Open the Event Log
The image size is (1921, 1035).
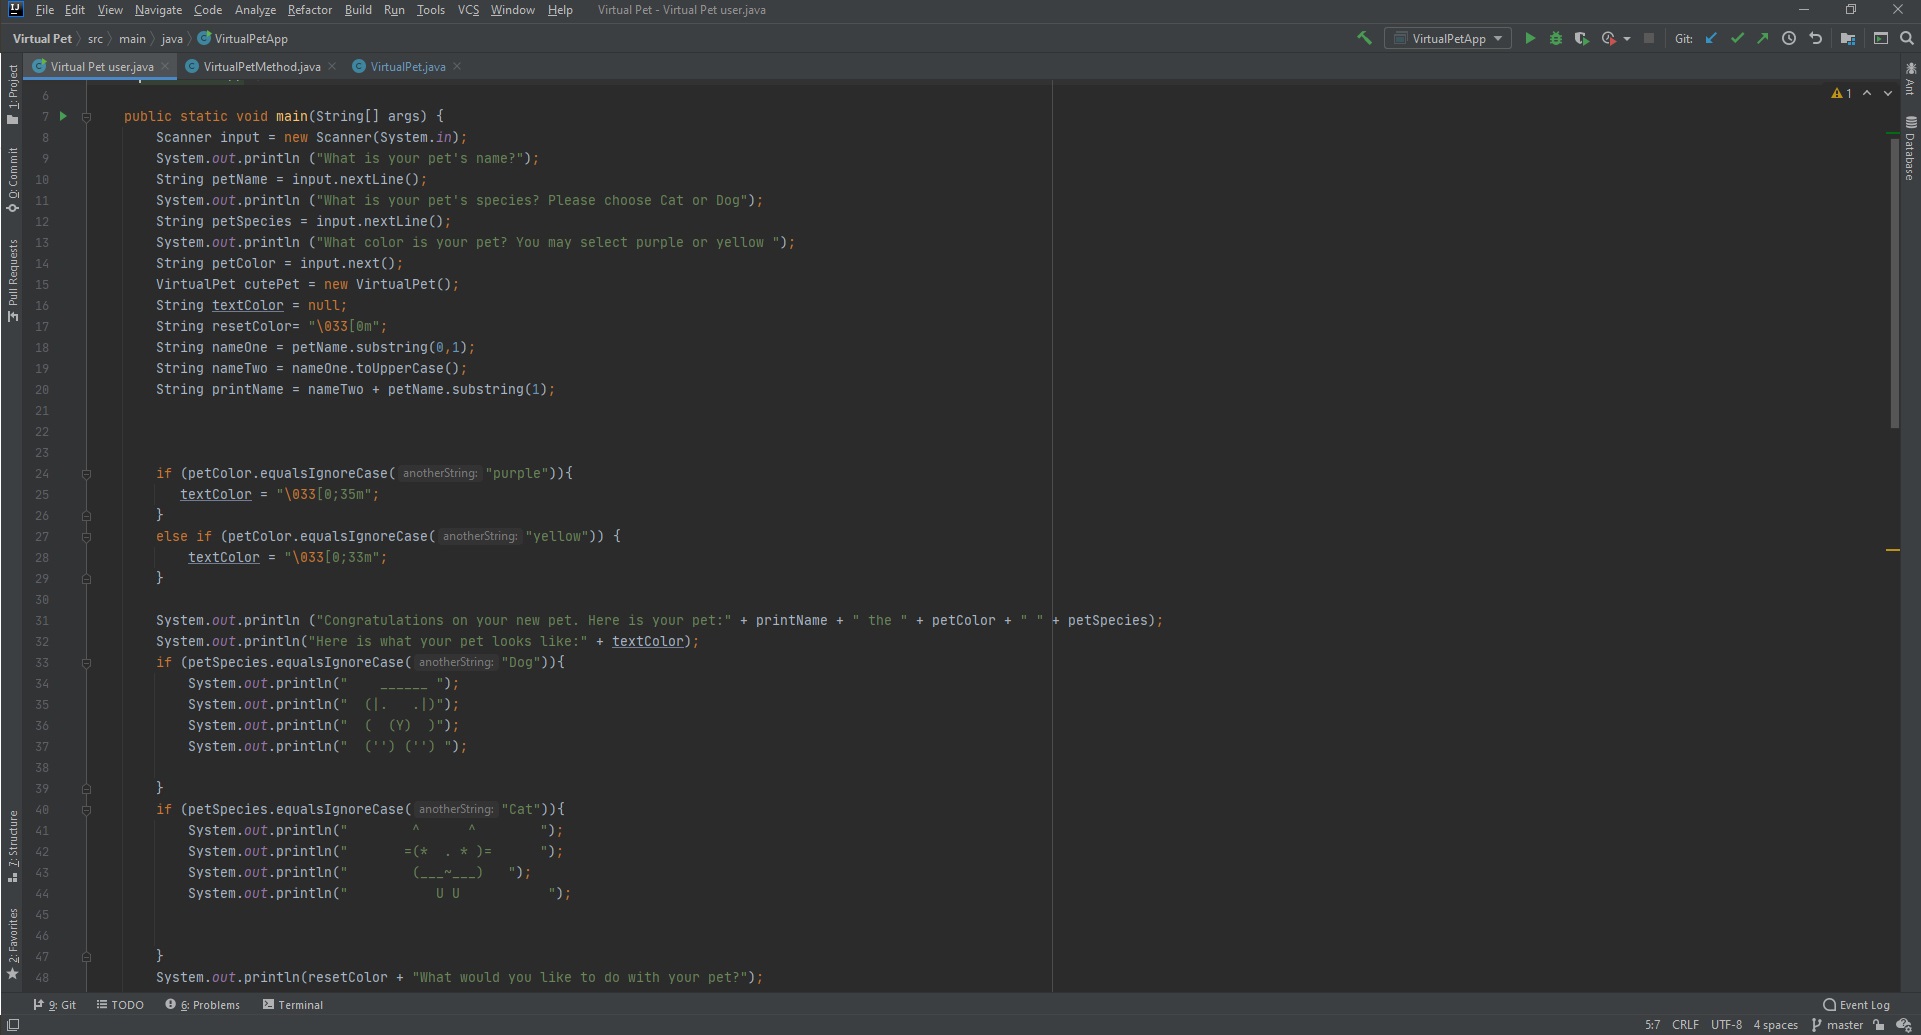(x=1857, y=1005)
